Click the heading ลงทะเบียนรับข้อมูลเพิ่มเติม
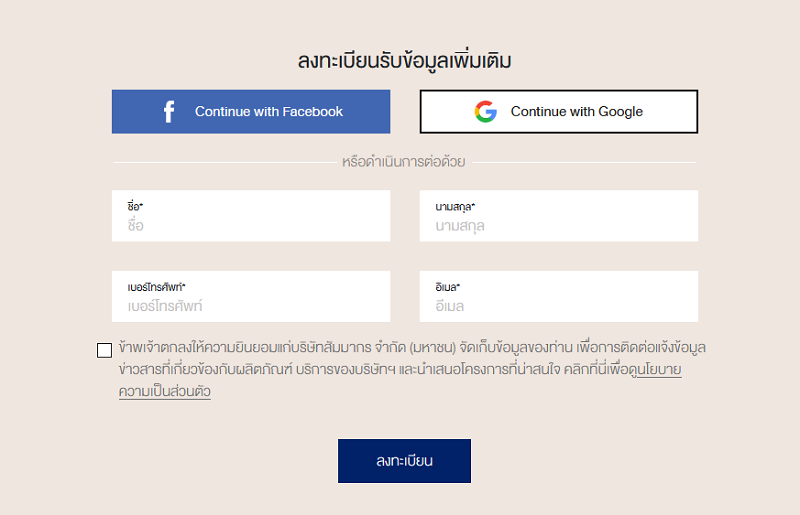Image resolution: width=800 pixels, height=515 pixels. pyautogui.click(x=405, y=61)
